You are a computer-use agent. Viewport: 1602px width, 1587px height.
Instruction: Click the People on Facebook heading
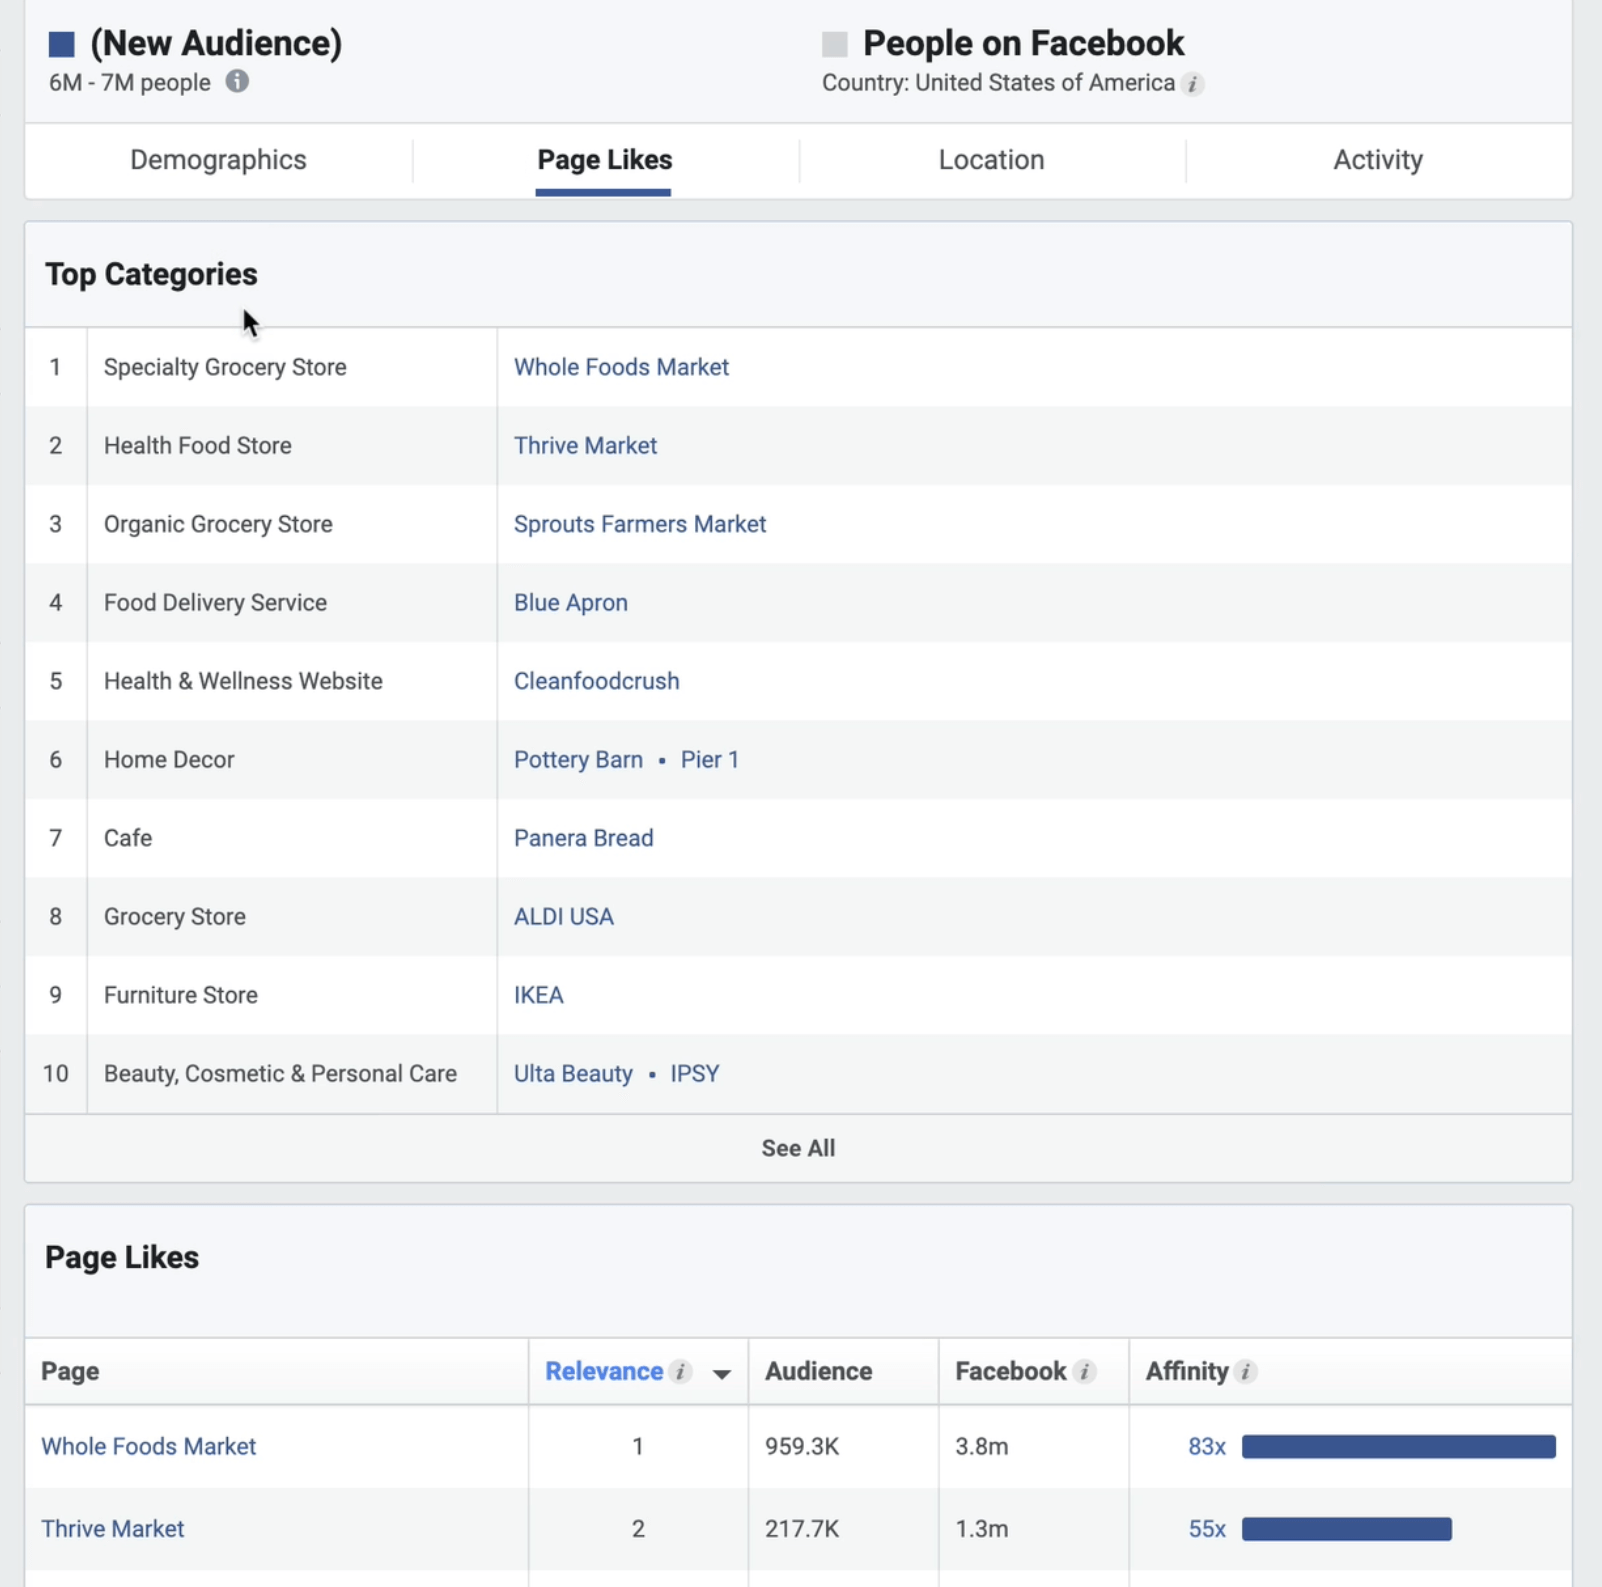(x=1023, y=43)
